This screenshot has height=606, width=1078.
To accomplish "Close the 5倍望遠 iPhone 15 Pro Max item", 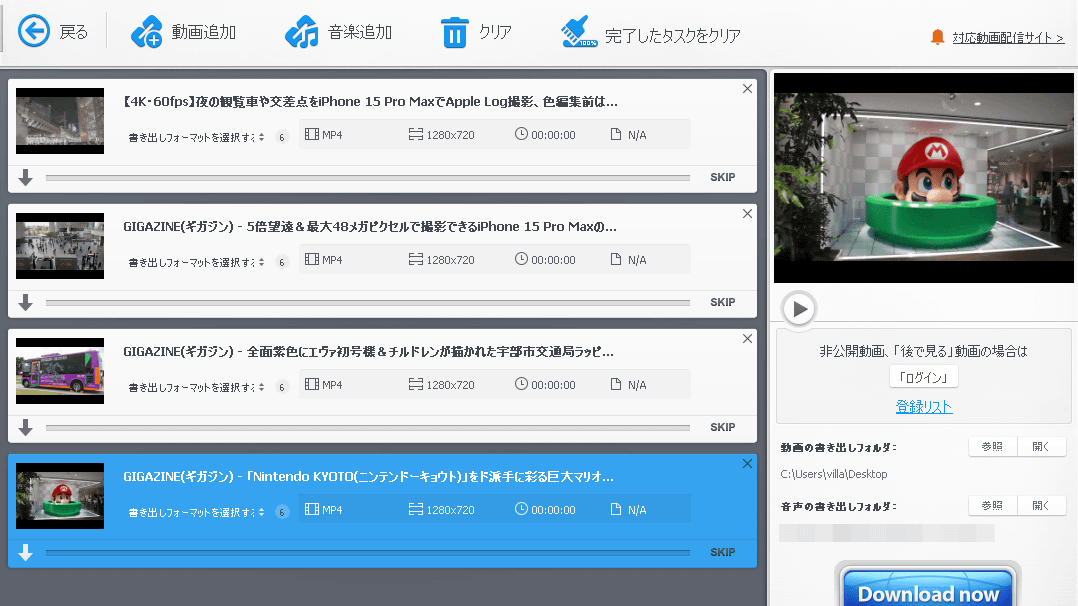I will [747, 214].
